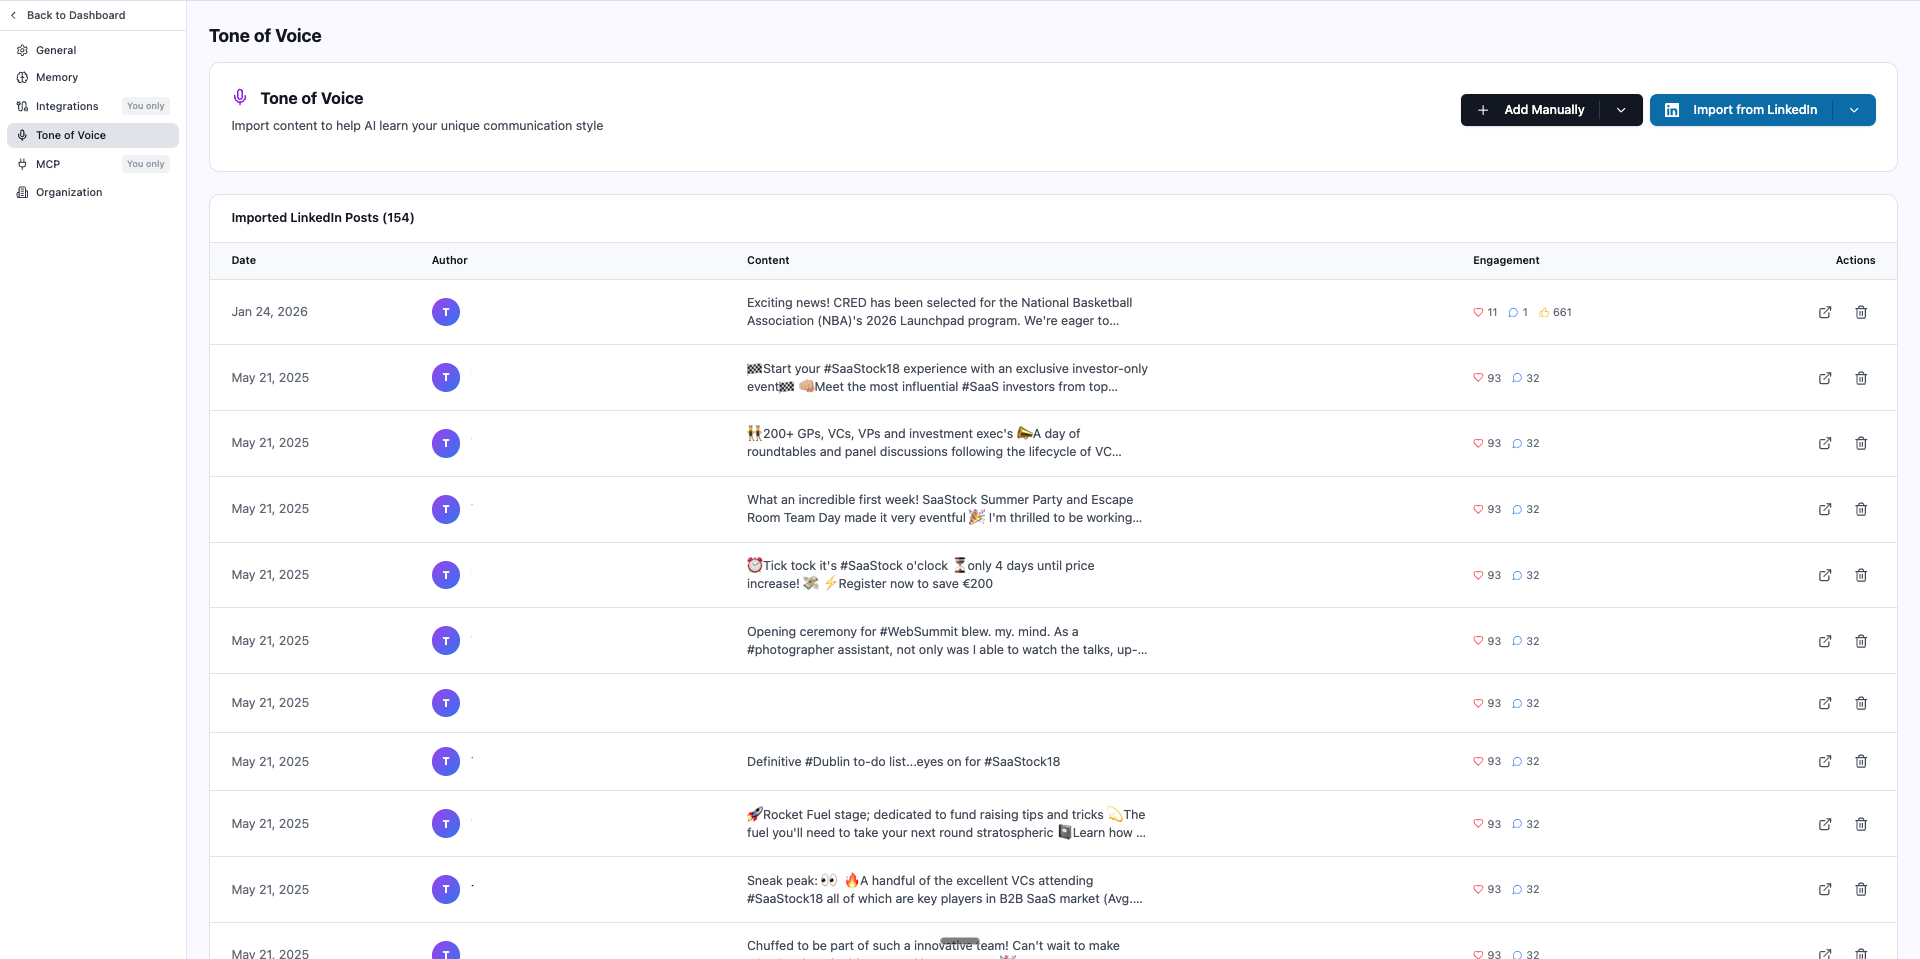
Task: Open link for Definitive Dublin to-do post
Action: click(1825, 761)
